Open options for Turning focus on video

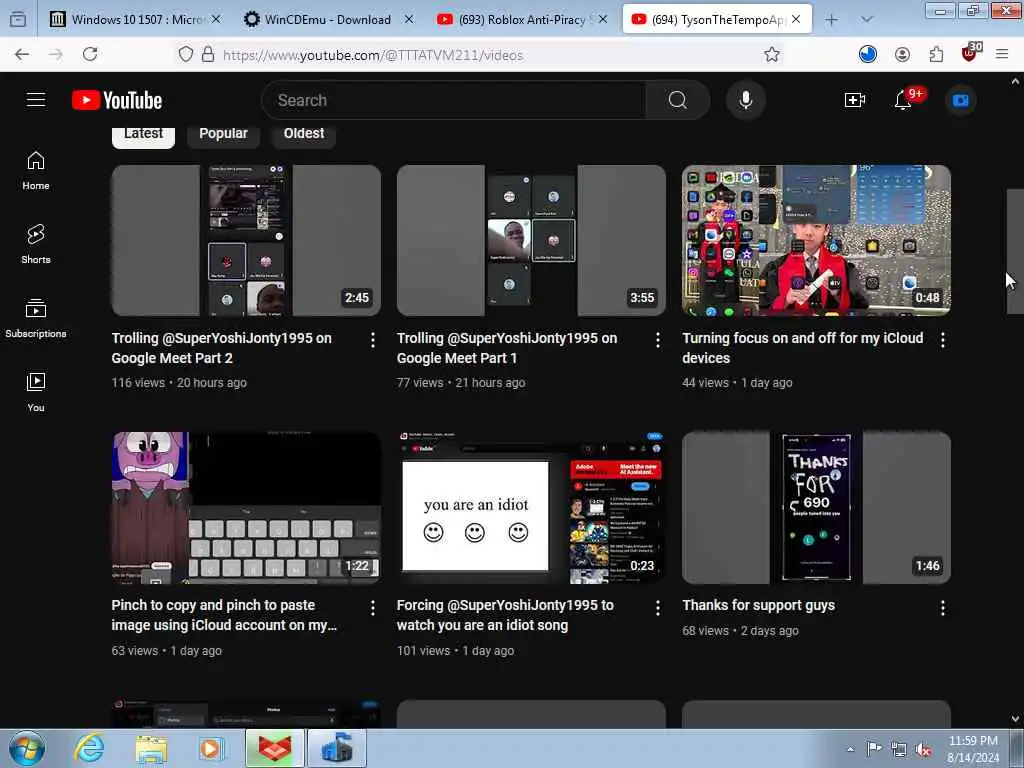click(x=942, y=340)
